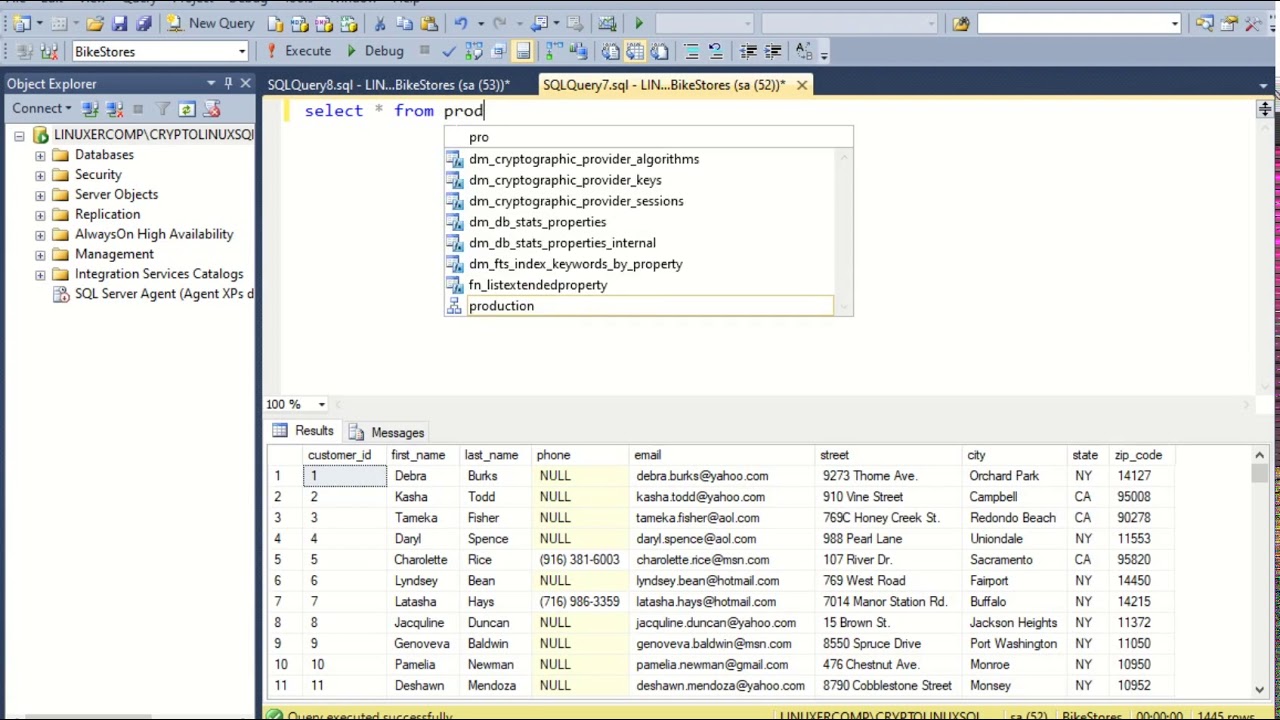
Task: Click the Start Debugging green arrow icon
Action: 639,24
